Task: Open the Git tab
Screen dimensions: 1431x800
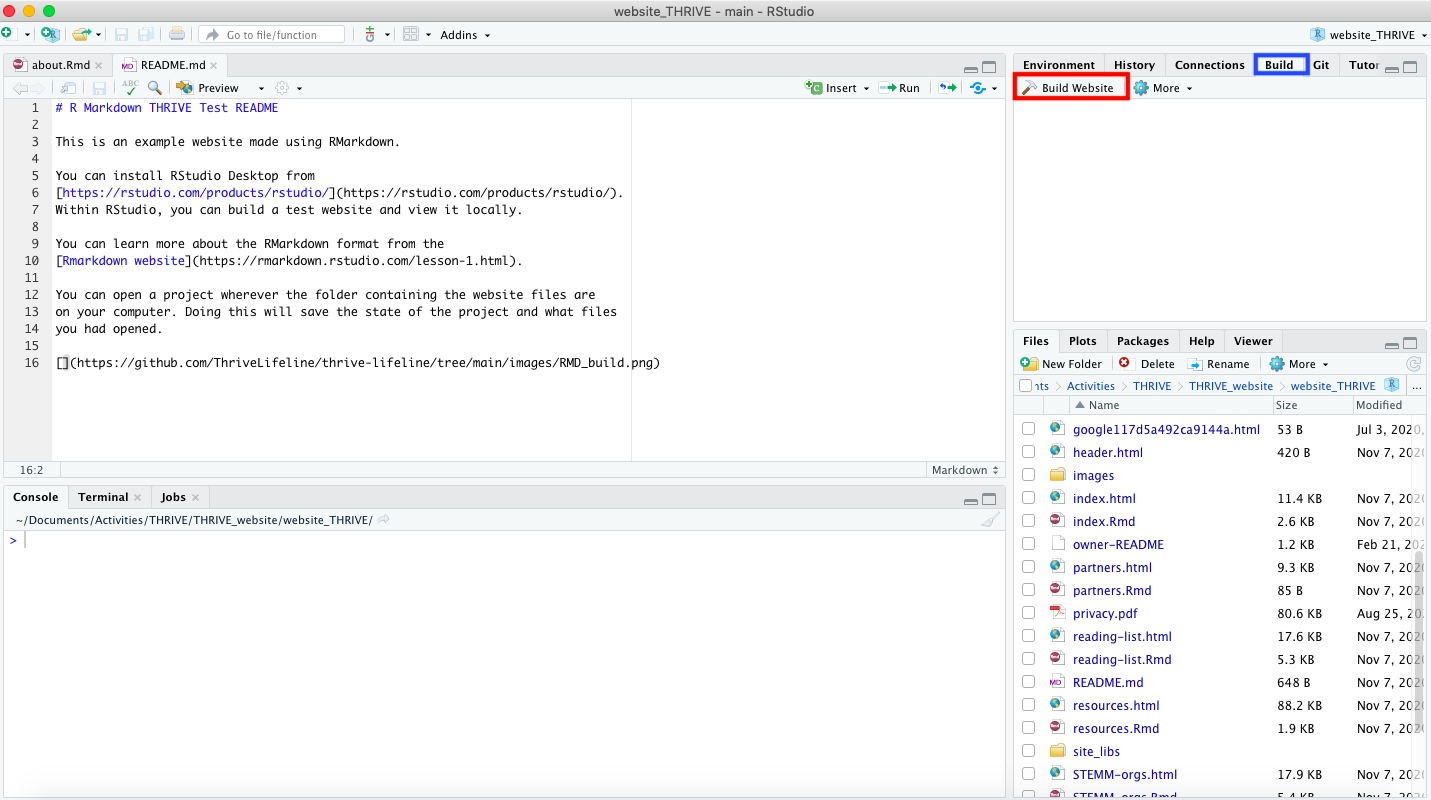Action: (x=1321, y=65)
